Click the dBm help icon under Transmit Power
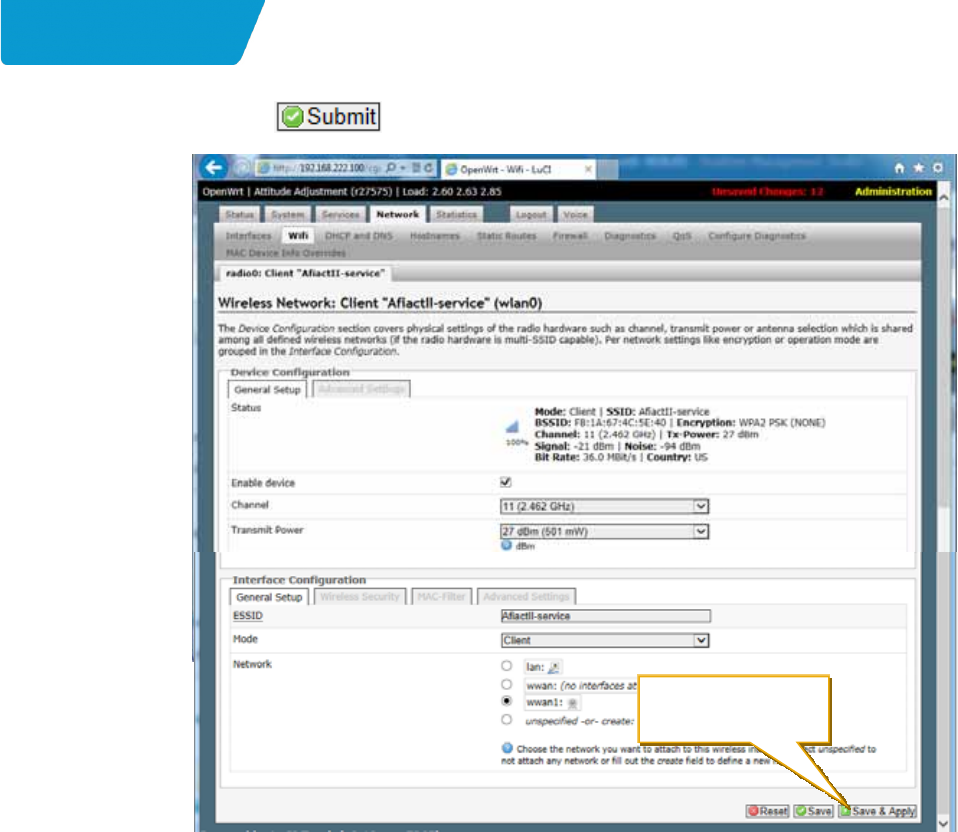 click(x=506, y=546)
